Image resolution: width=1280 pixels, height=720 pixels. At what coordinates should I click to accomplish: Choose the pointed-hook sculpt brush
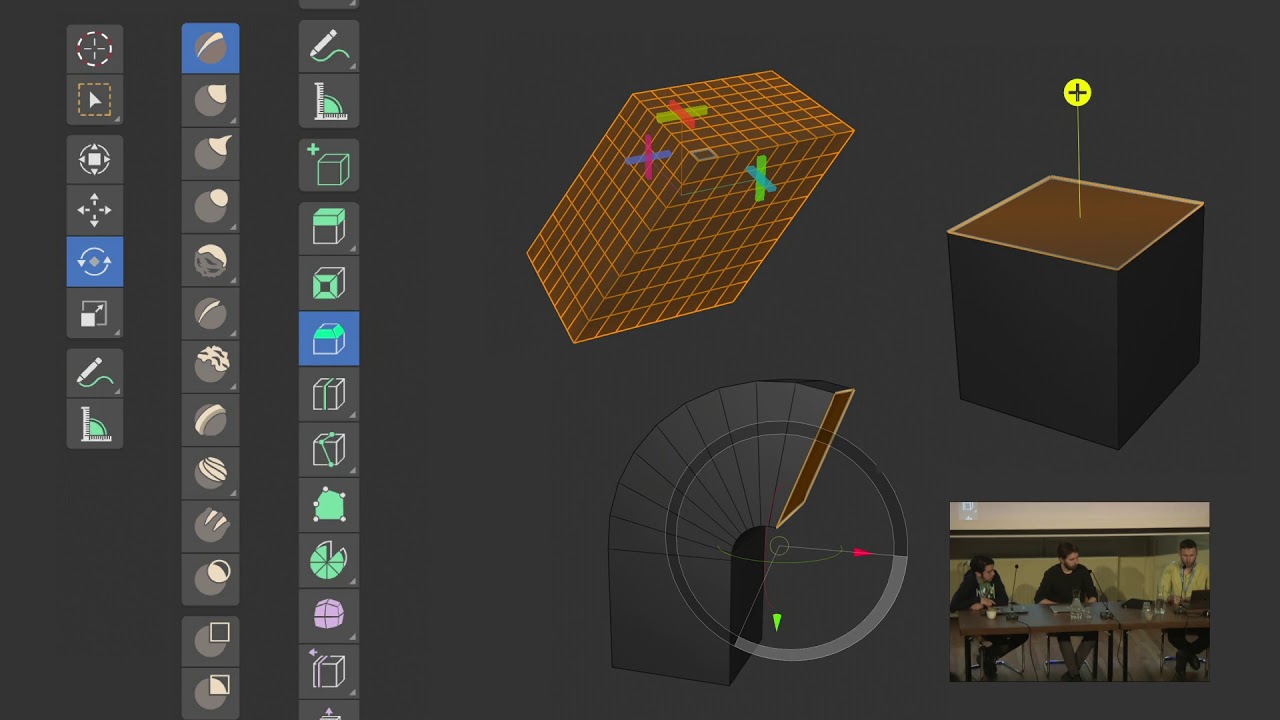tap(210, 152)
